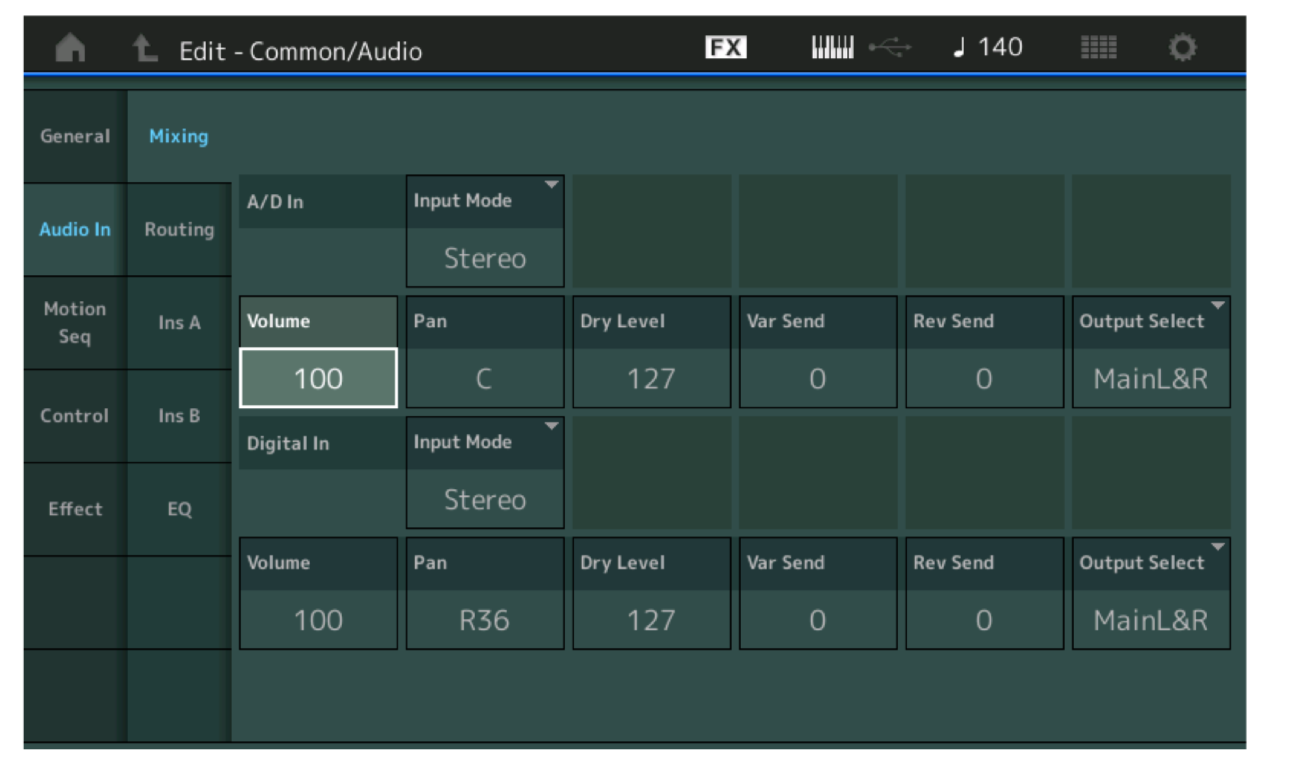This screenshot has width=1295, height=773.
Task: Select the A/D In Volume value
Action: (x=318, y=378)
